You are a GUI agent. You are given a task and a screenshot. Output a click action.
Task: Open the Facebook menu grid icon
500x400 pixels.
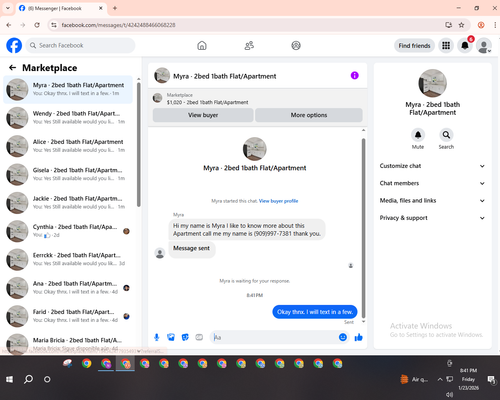(x=446, y=46)
